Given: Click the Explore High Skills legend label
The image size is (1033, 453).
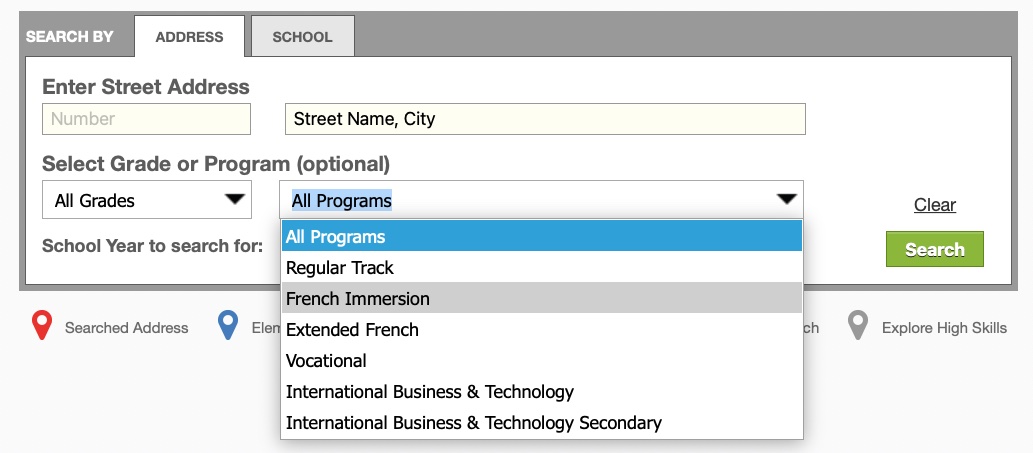Looking at the screenshot, I should (944, 327).
